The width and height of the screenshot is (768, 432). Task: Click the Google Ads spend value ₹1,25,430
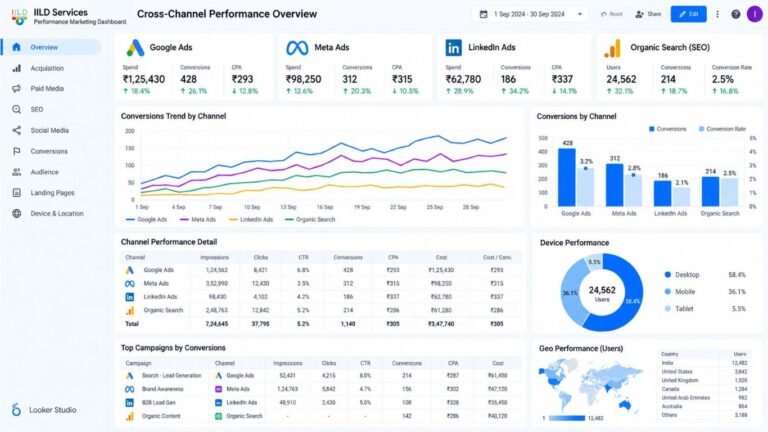[144, 79]
